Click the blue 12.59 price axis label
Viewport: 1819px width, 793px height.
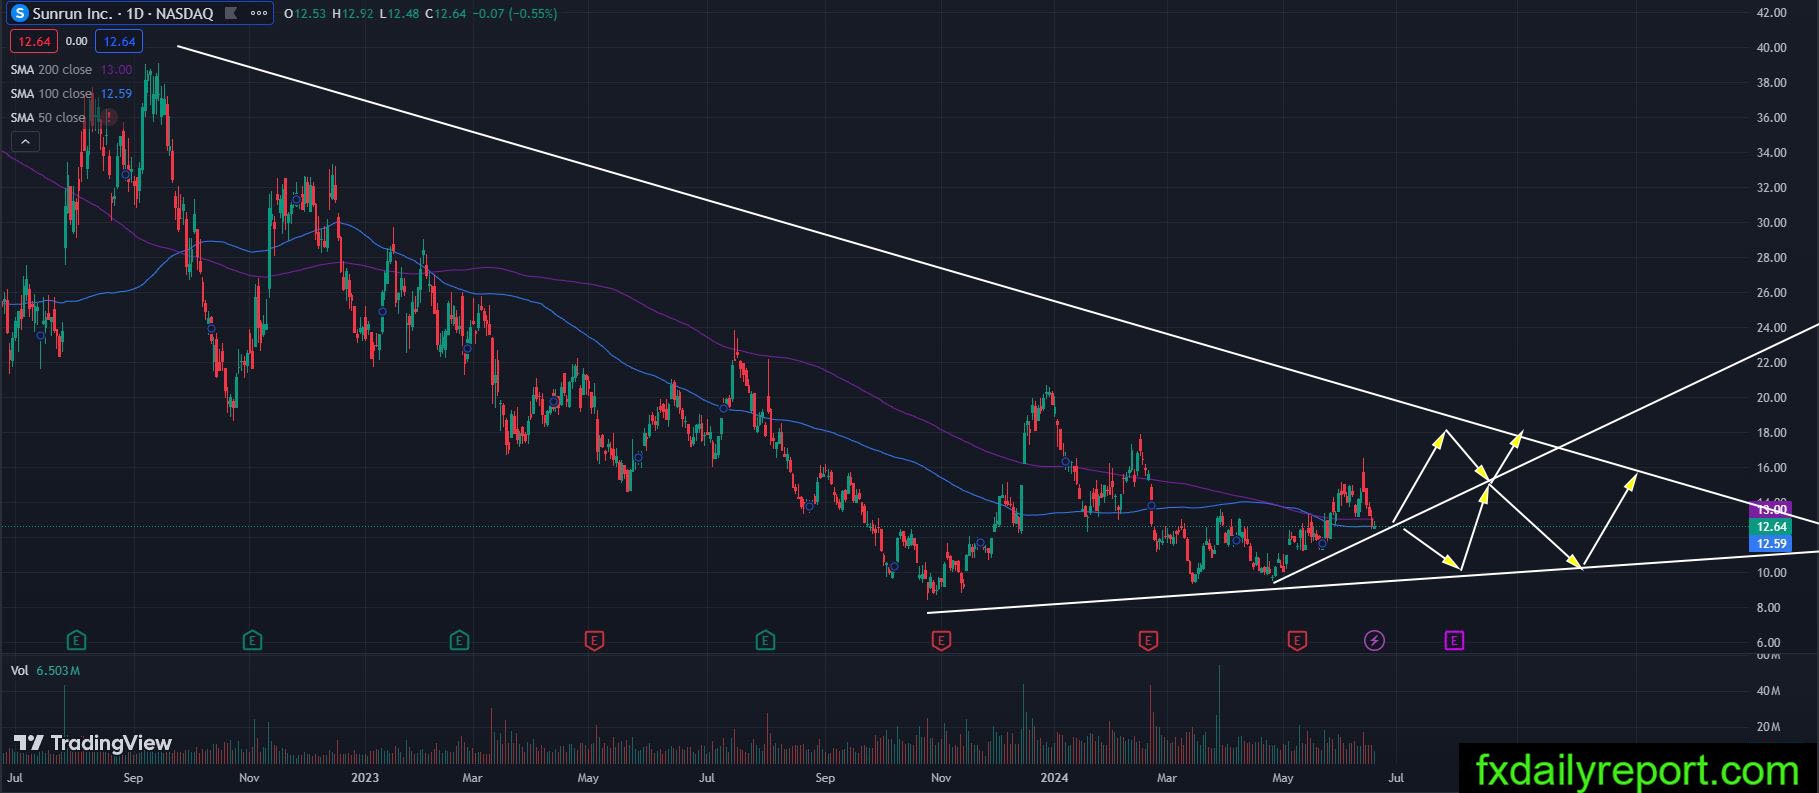(1771, 544)
